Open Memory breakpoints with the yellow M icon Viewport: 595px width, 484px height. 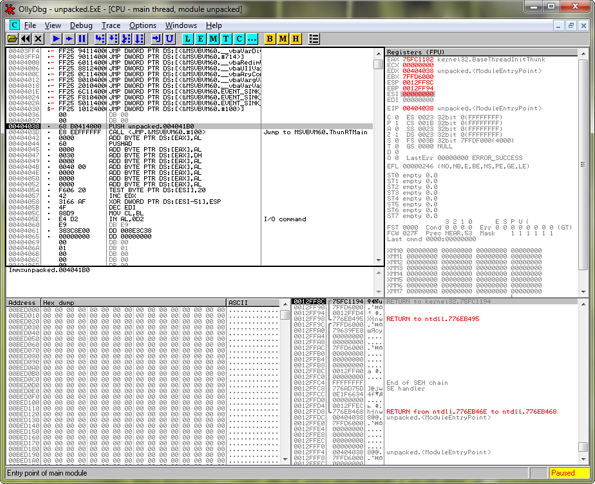[283, 39]
